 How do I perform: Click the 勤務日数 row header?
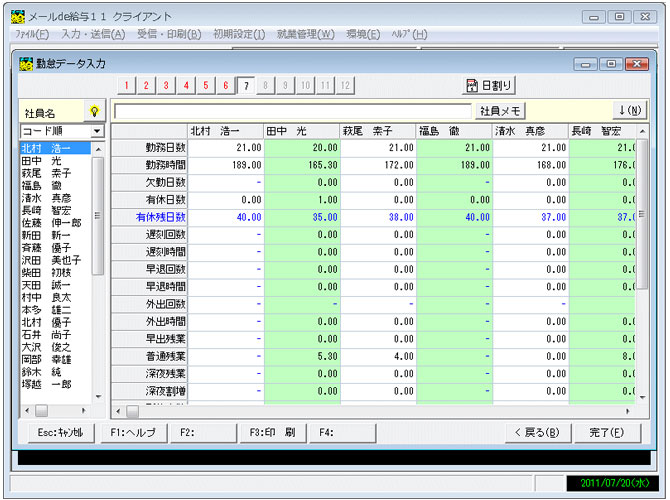pos(149,148)
